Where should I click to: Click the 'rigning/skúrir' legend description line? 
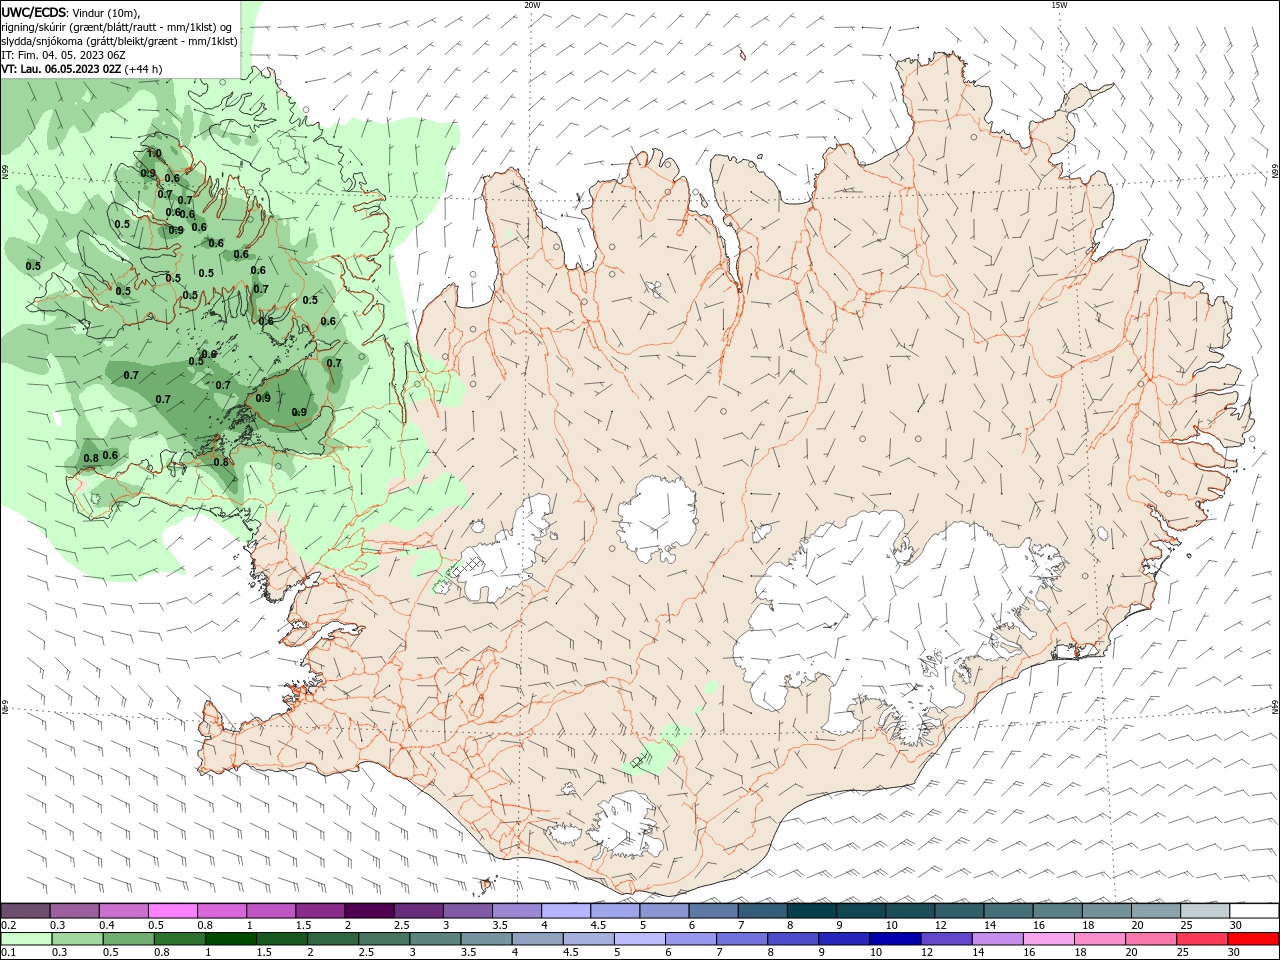(x=118, y=27)
